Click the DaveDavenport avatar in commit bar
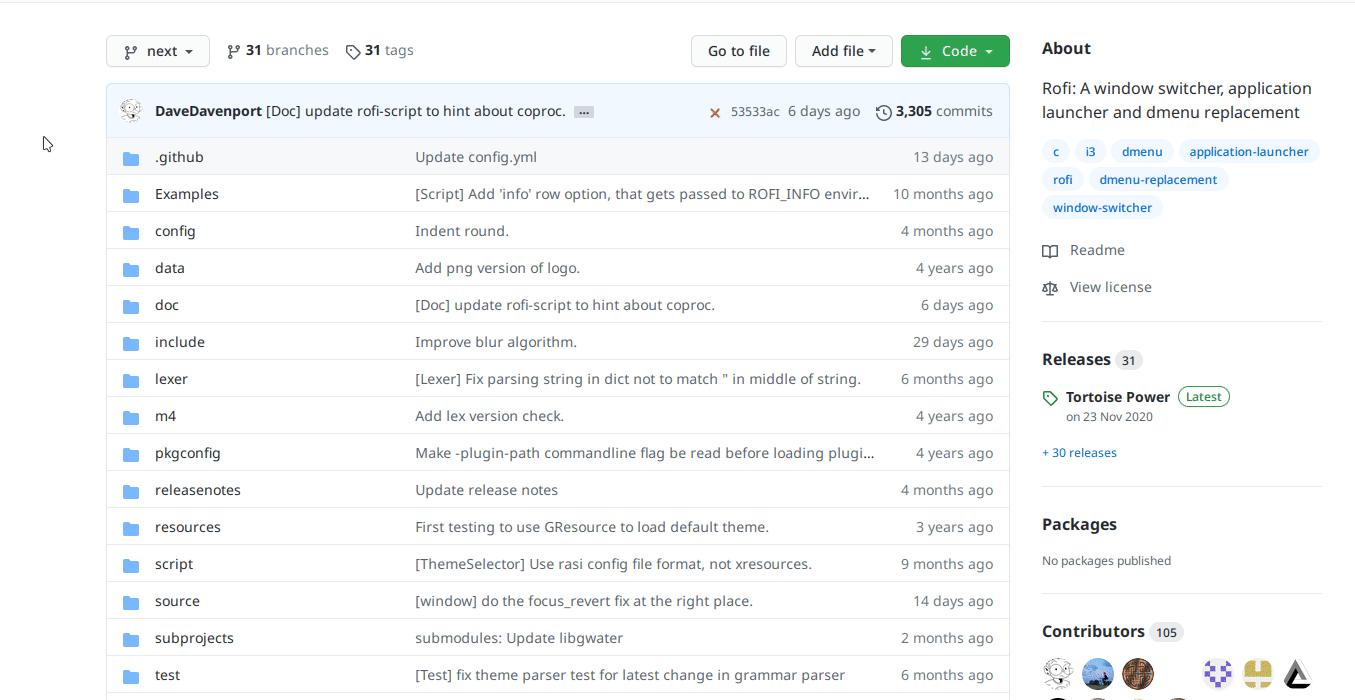The image size is (1355, 700). [131, 111]
